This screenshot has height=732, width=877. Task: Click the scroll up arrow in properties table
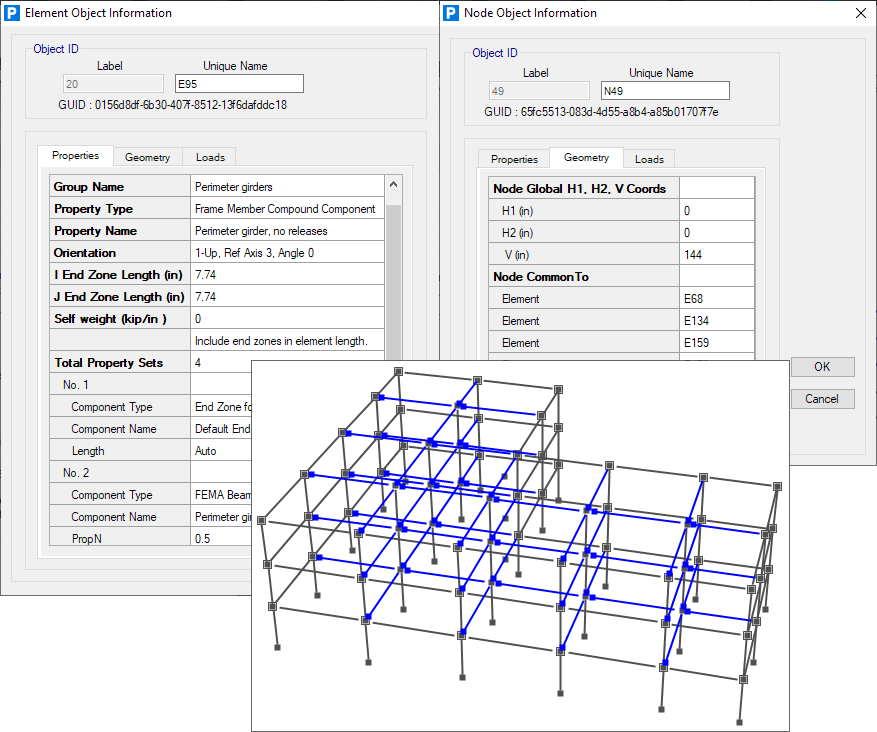pyautogui.click(x=393, y=185)
